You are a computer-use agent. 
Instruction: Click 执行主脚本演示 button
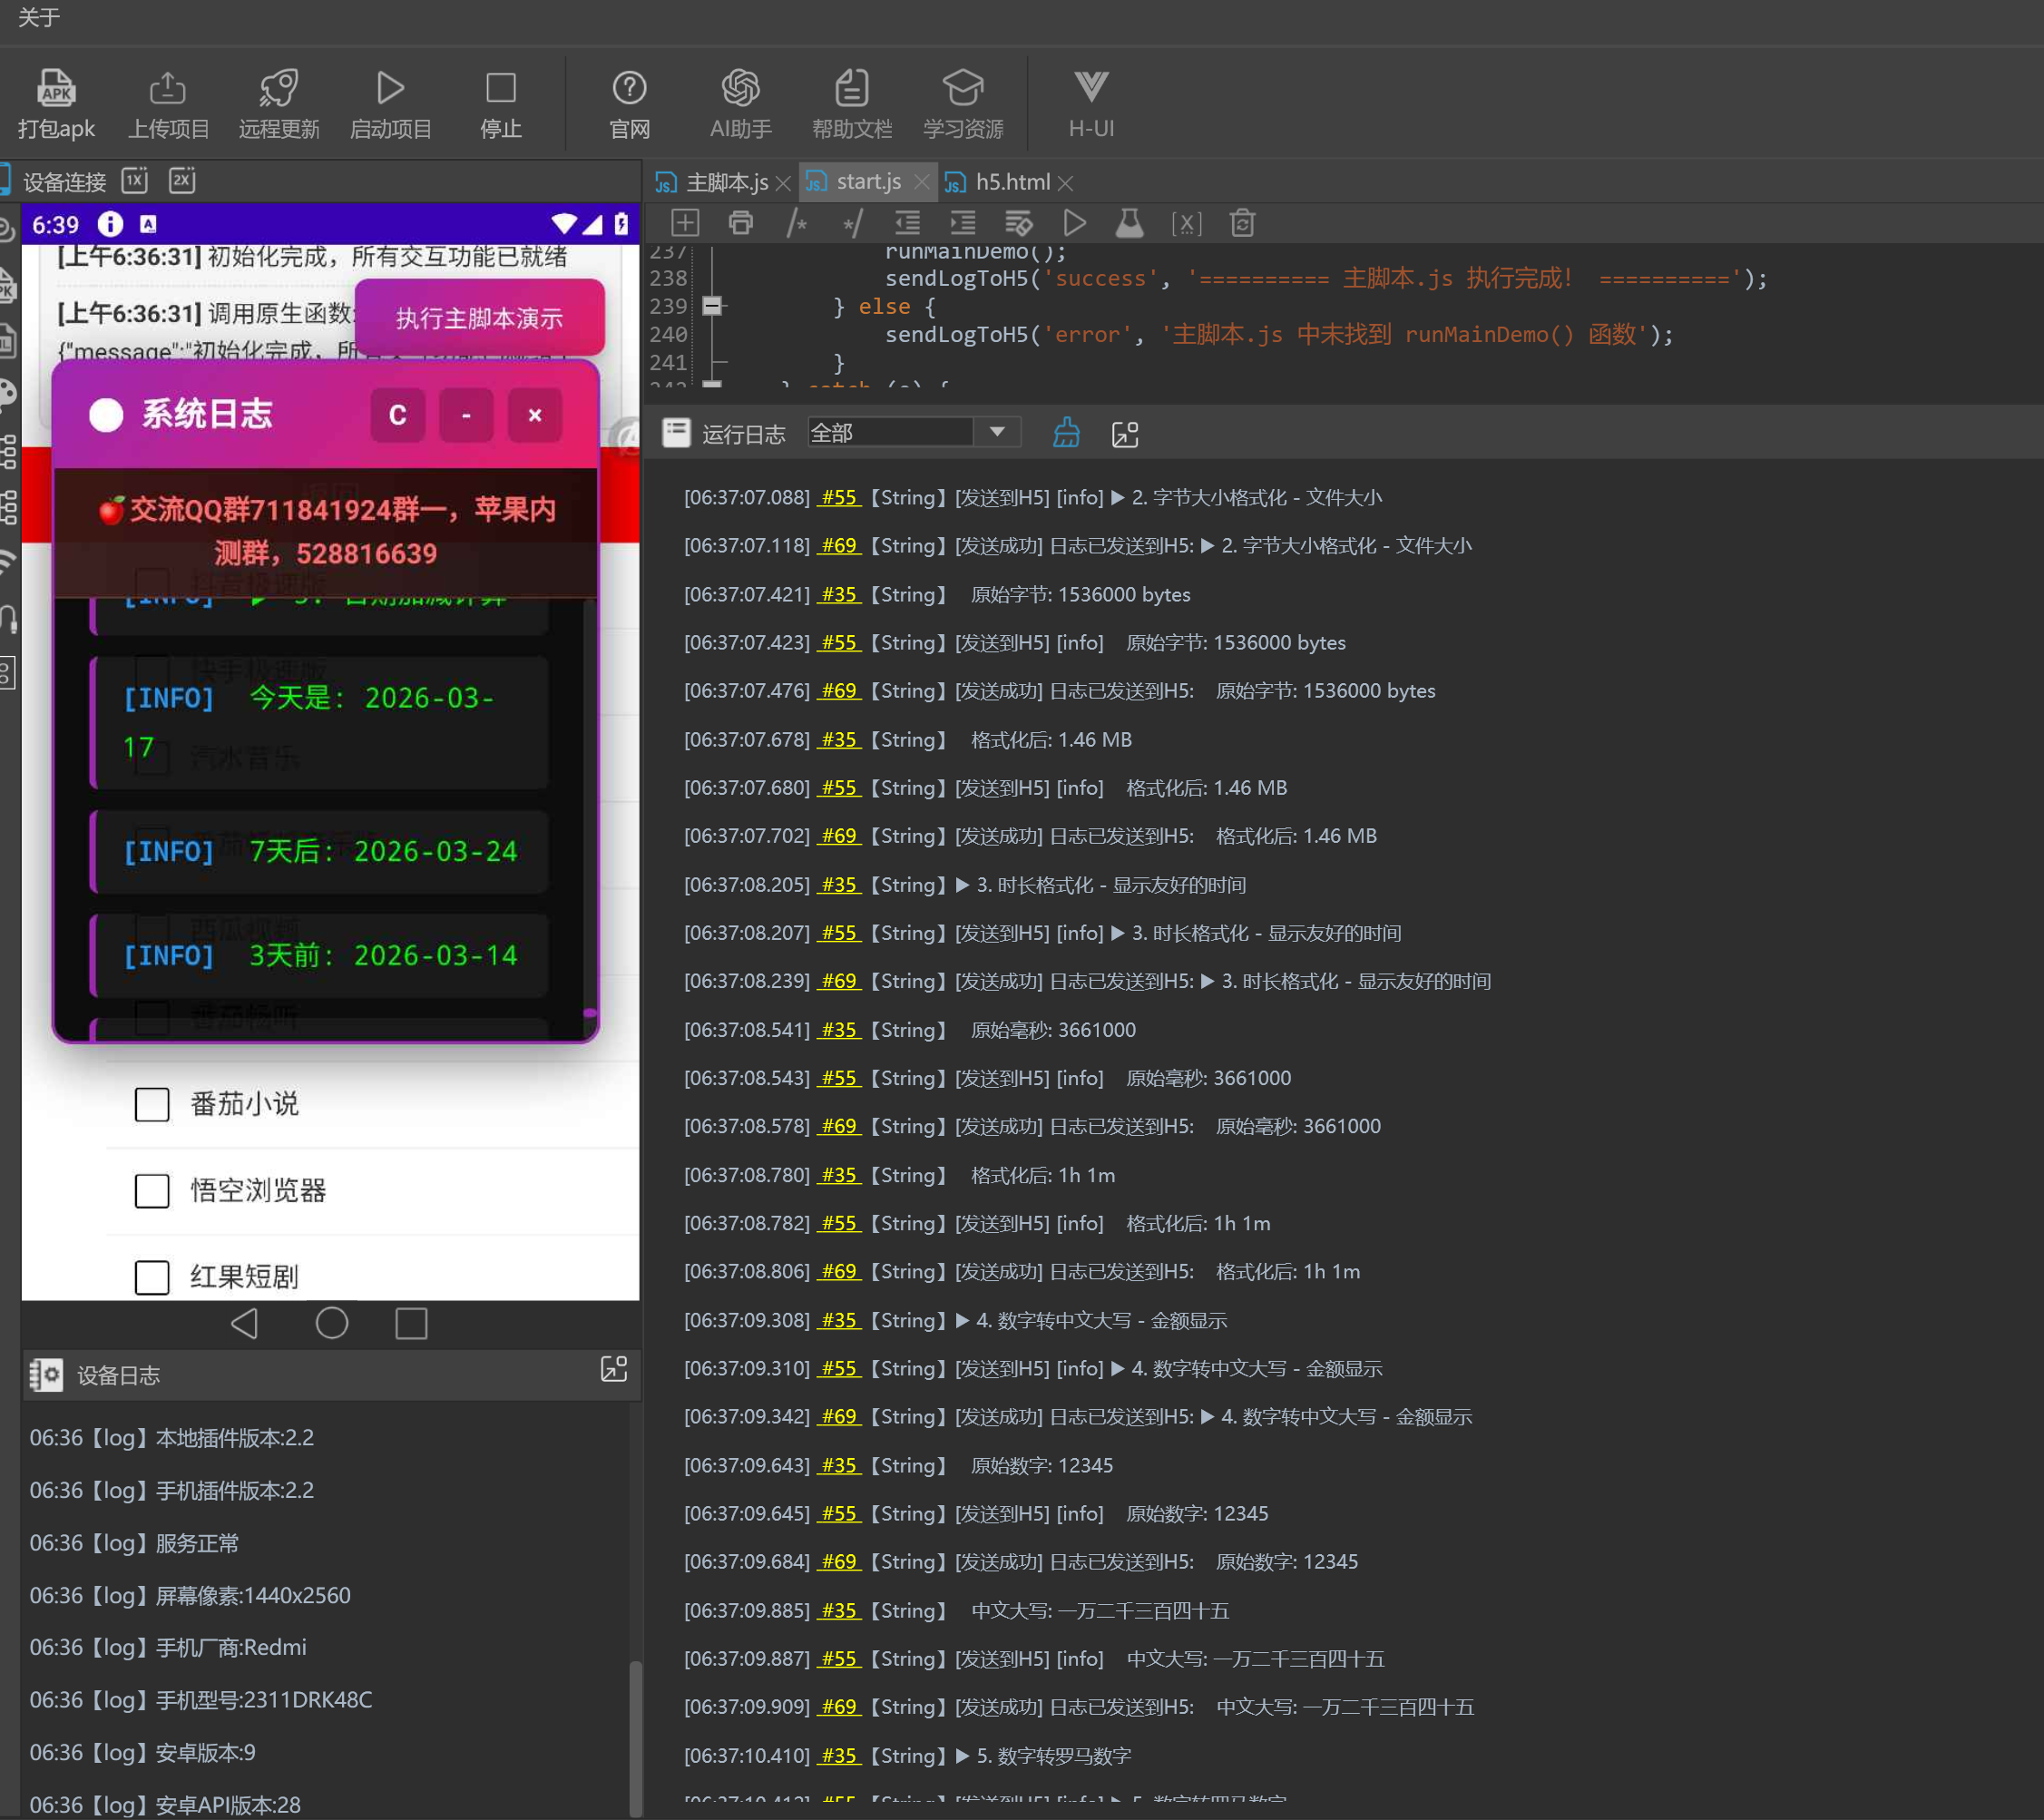(479, 318)
